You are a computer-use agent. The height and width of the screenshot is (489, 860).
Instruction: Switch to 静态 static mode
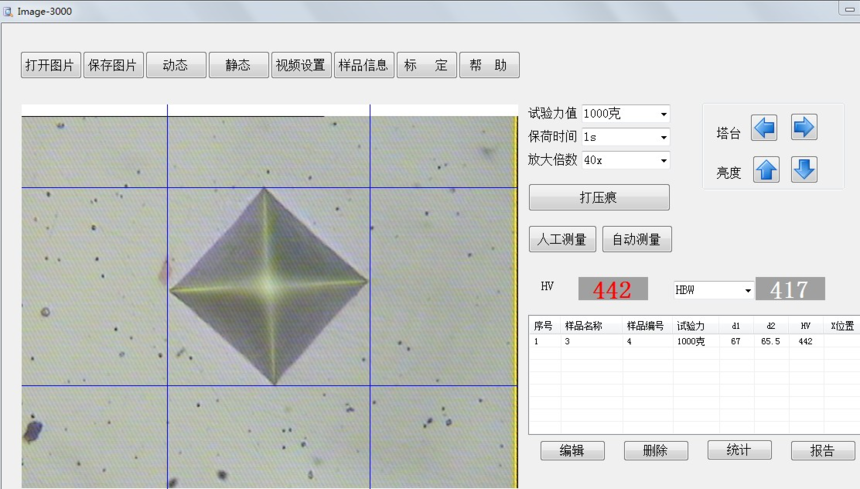[x=238, y=65]
